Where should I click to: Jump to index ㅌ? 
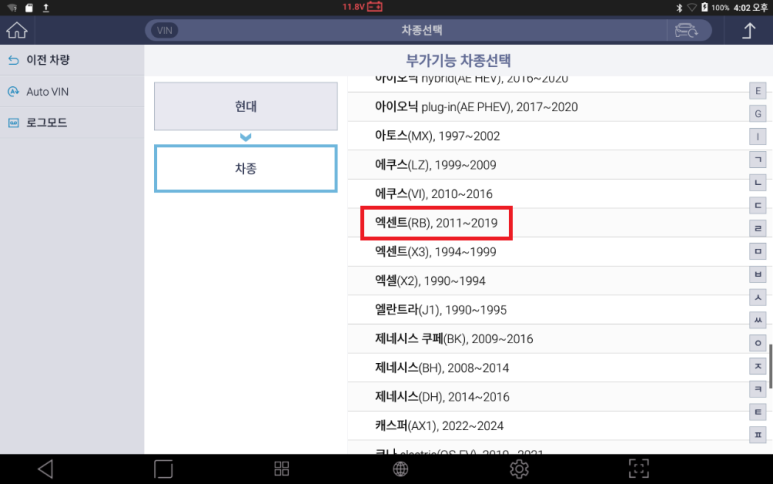[x=758, y=412]
